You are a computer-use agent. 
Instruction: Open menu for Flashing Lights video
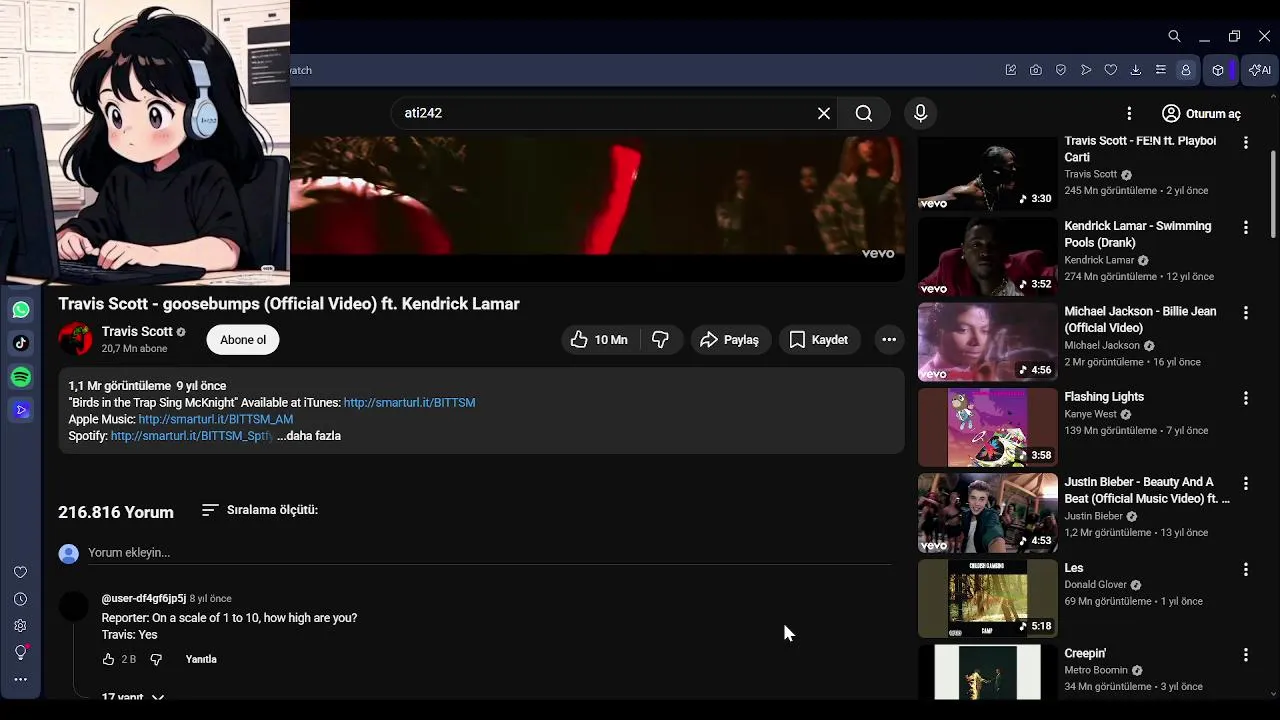coord(1246,398)
